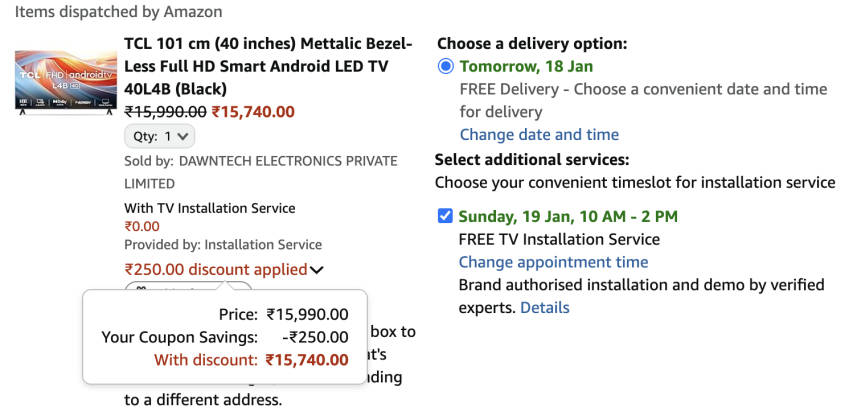Image resolution: width=853 pixels, height=420 pixels.
Task: Click the red ₹15,740.00 item price
Action: pos(253,112)
